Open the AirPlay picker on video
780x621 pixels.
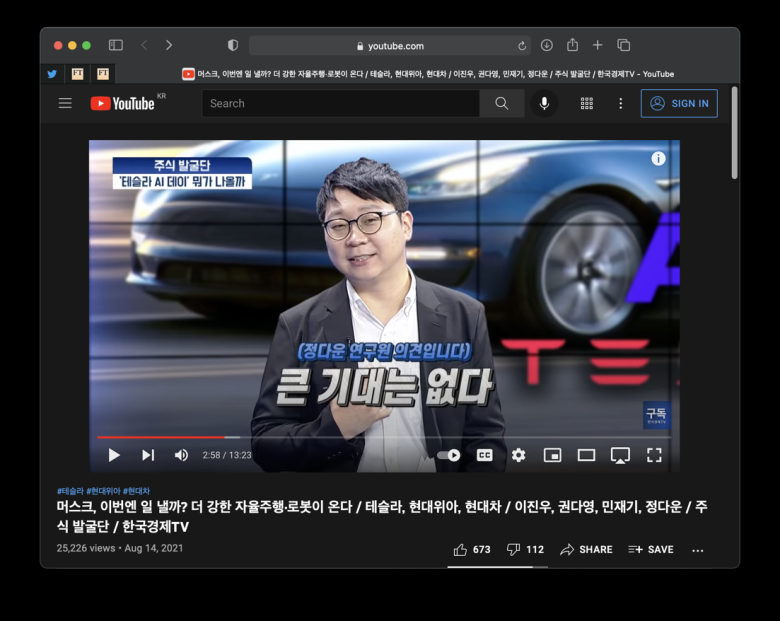click(620, 455)
